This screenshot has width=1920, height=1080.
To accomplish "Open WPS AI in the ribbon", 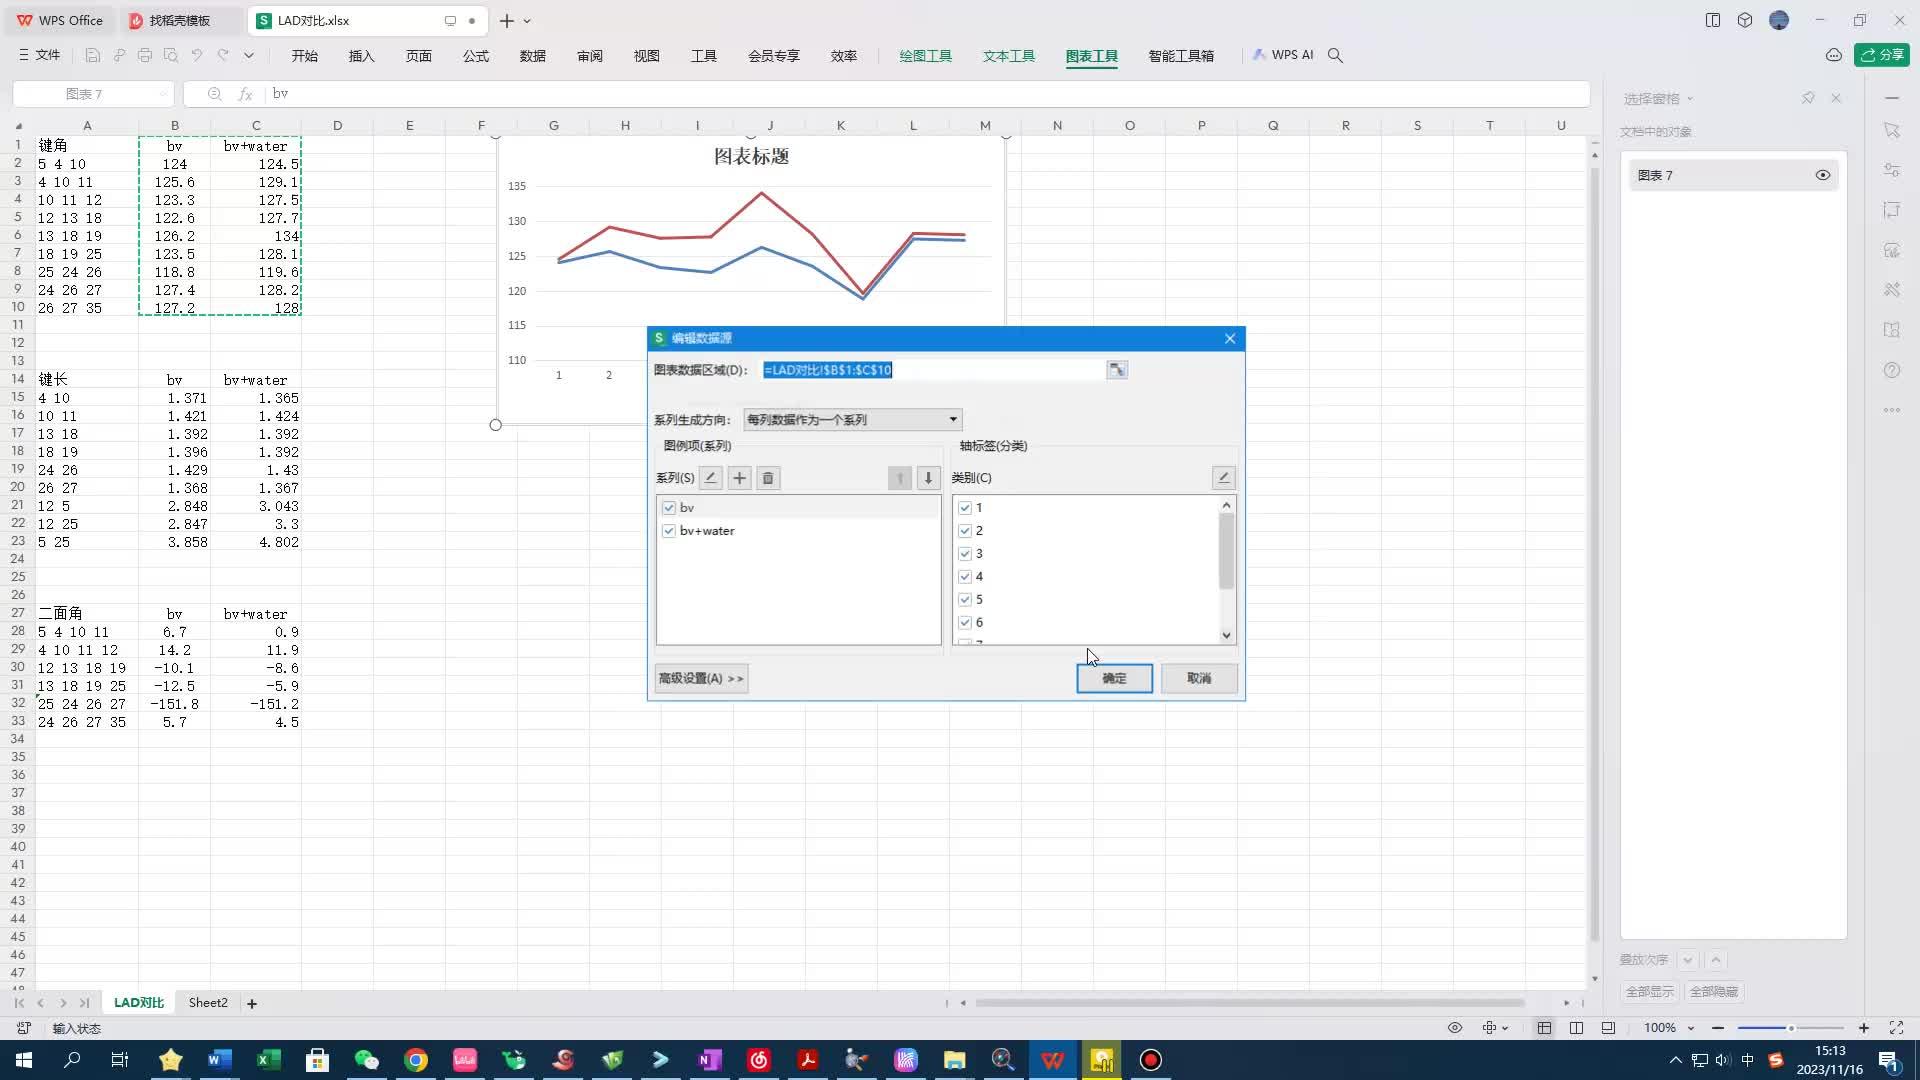I will click(1283, 56).
